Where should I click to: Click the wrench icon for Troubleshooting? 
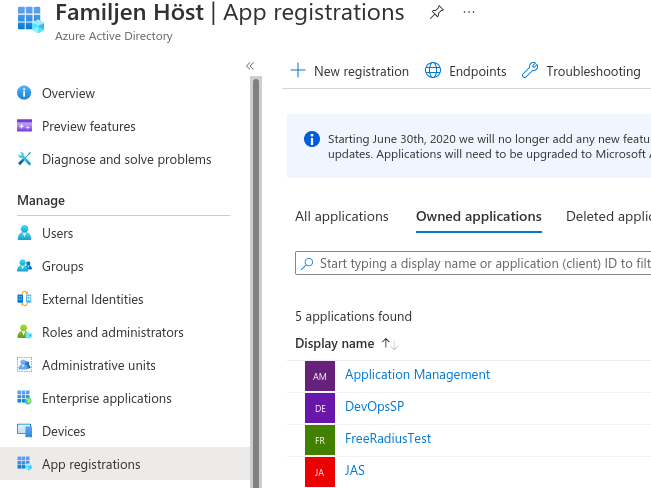pyautogui.click(x=530, y=70)
